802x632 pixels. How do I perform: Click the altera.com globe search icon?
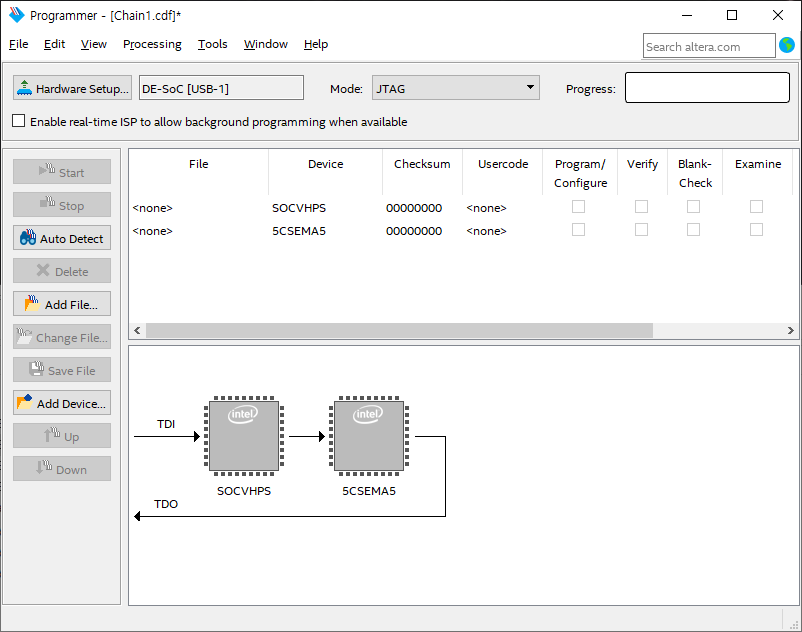[x=787, y=45]
